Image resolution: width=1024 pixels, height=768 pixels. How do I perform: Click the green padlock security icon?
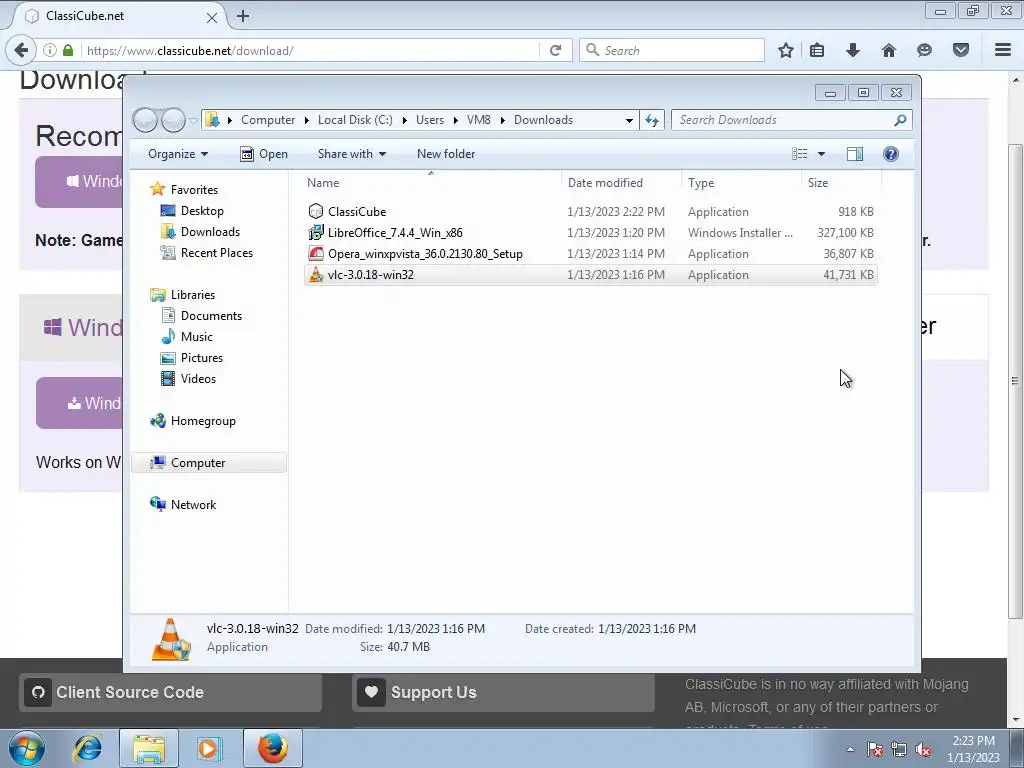[68, 50]
